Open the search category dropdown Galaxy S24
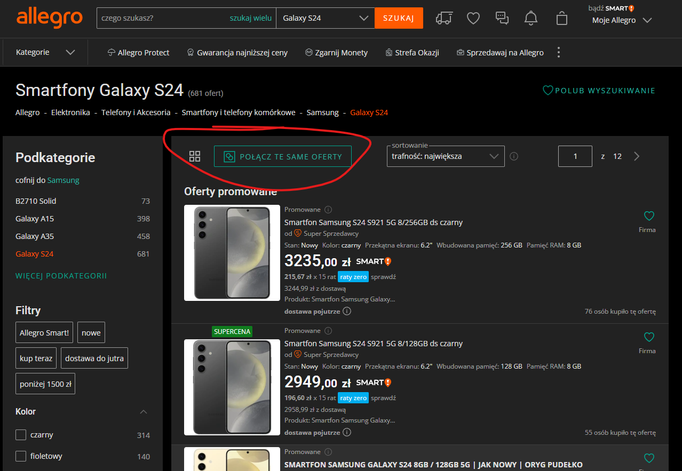This screenshot has width=682, height=471. click(323, 19)
